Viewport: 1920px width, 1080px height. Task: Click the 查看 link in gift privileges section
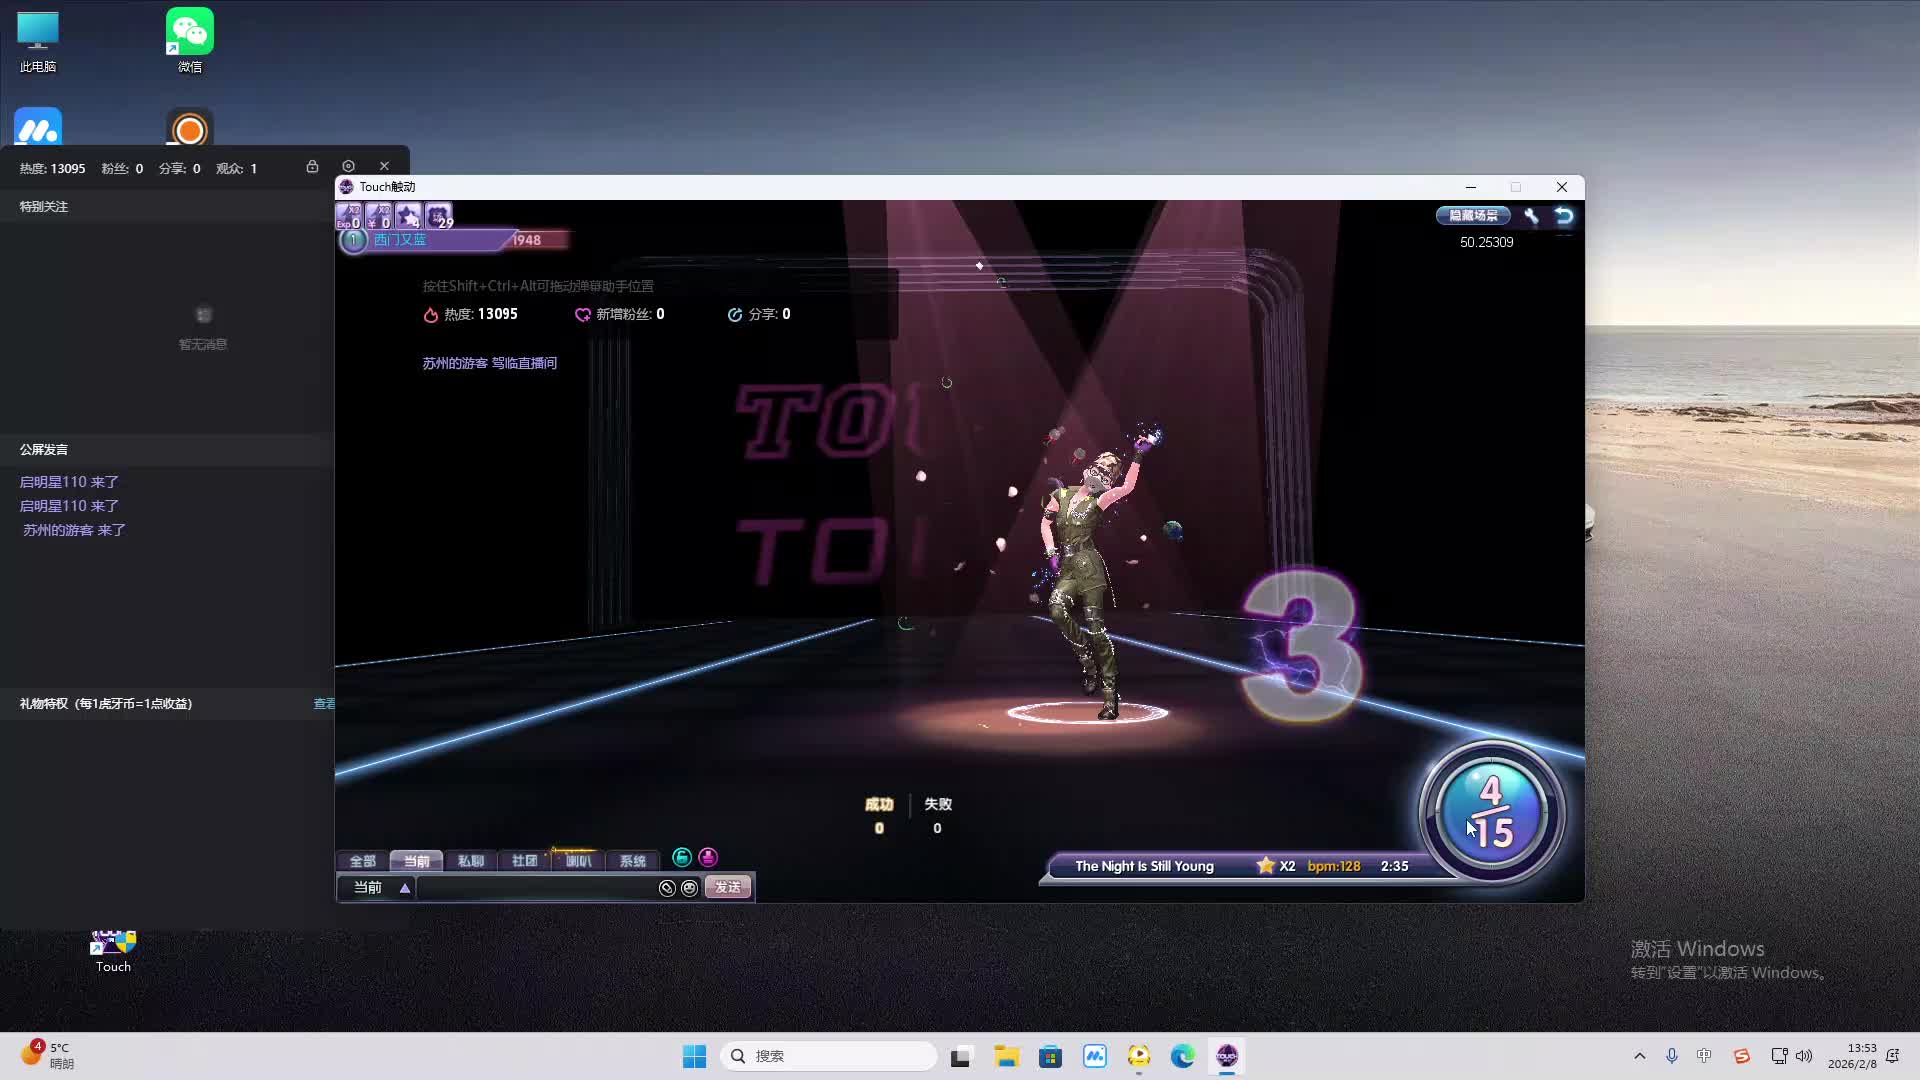click(324, 704)
